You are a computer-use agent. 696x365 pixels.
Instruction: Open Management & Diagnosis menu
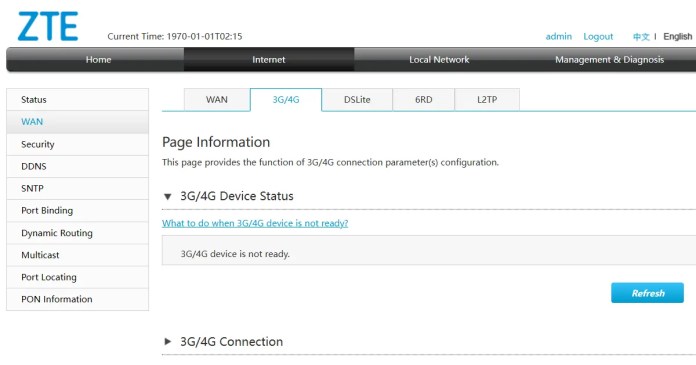click(x=609, y=60)
